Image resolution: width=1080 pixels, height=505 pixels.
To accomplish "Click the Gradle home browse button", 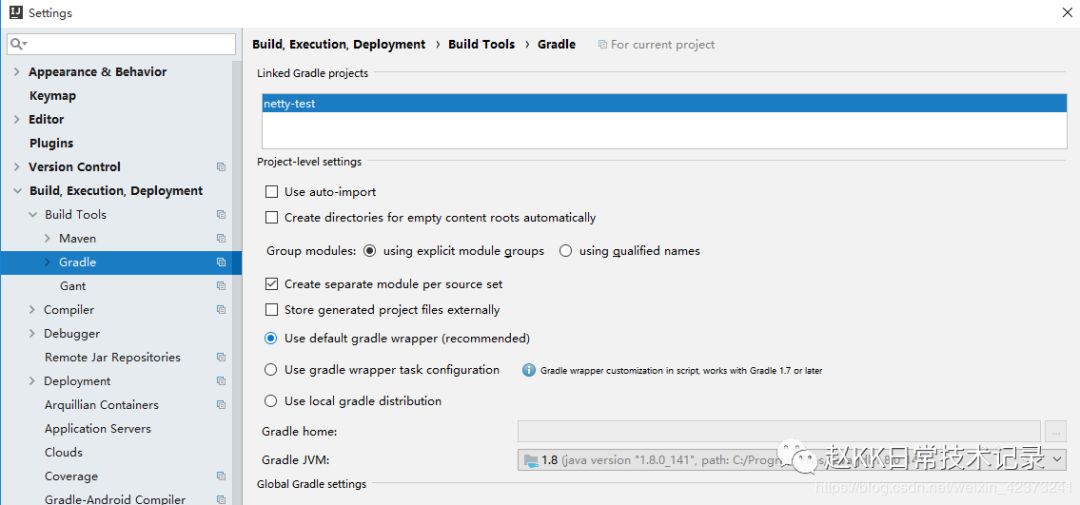I will pos(1056,431).
